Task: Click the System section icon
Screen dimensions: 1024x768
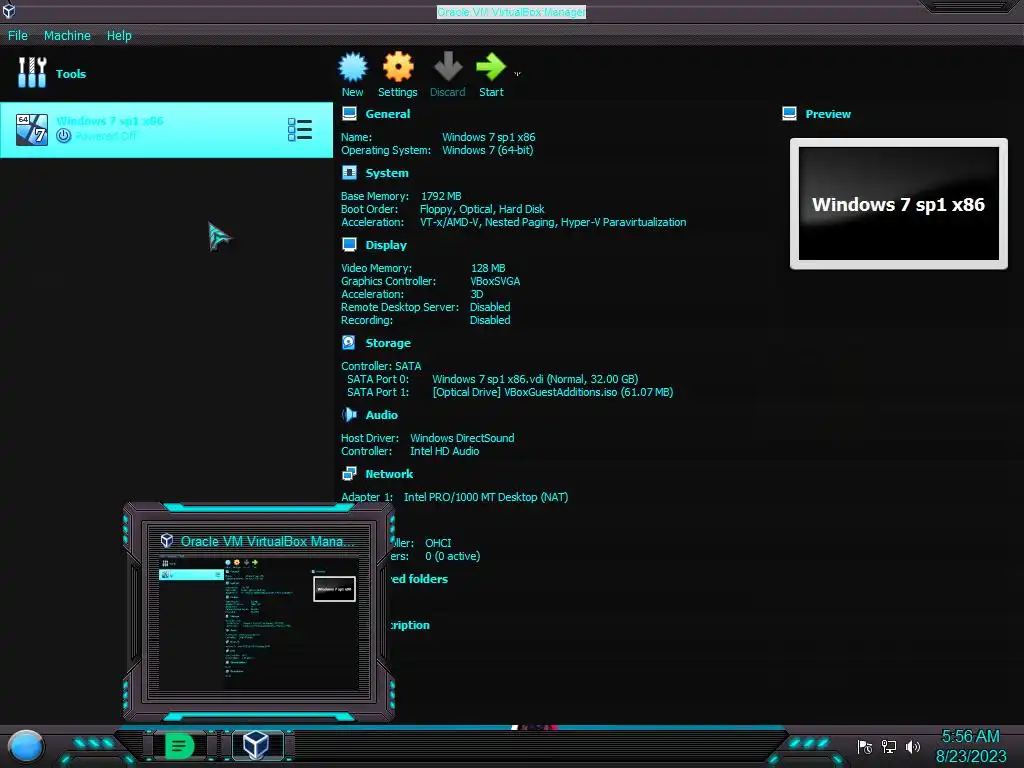Action: click(x=349, y=172)
